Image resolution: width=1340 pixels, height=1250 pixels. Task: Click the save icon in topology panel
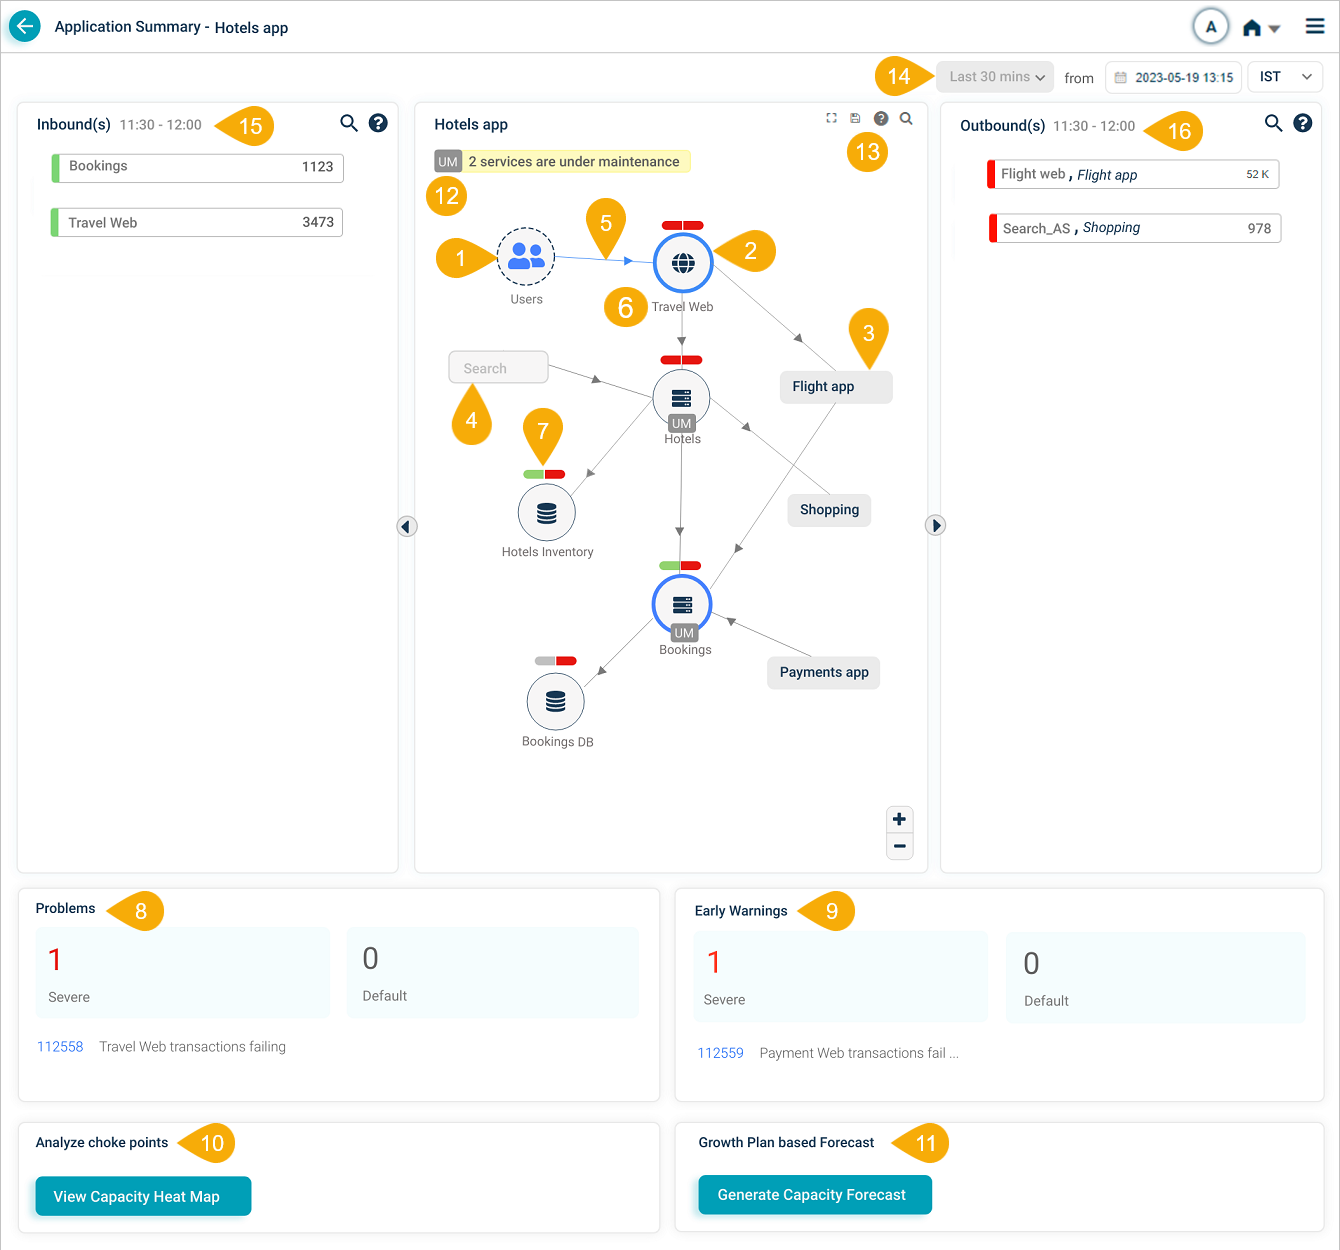855,118
